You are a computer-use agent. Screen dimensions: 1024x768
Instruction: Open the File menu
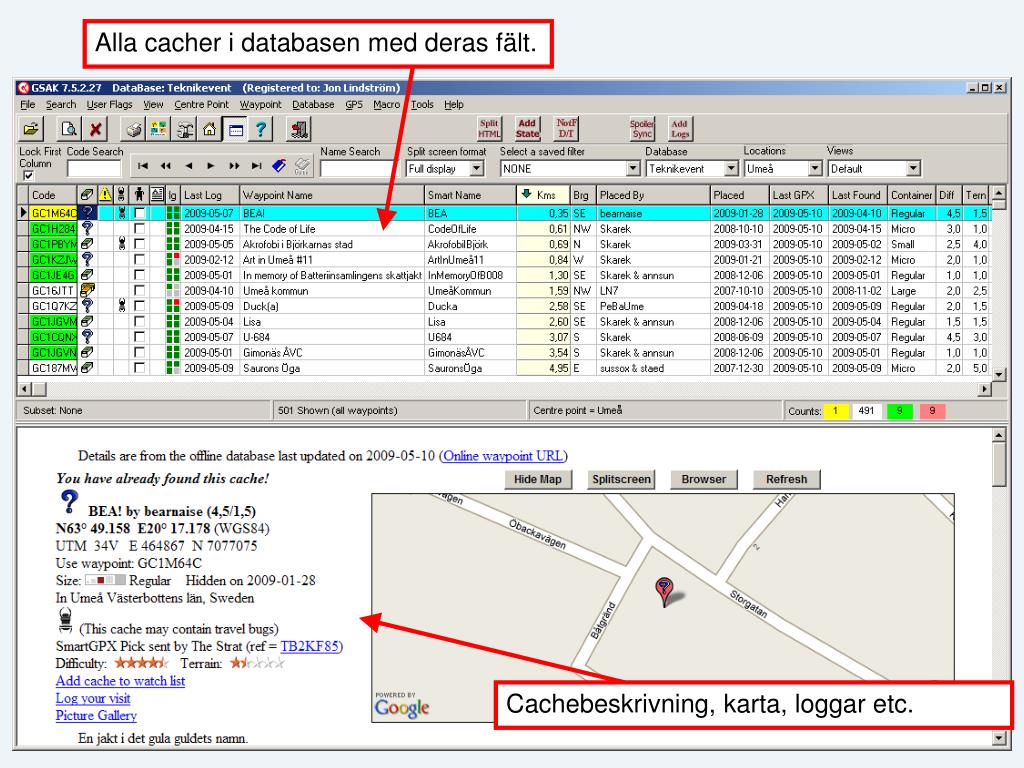(x=27, y=104)
